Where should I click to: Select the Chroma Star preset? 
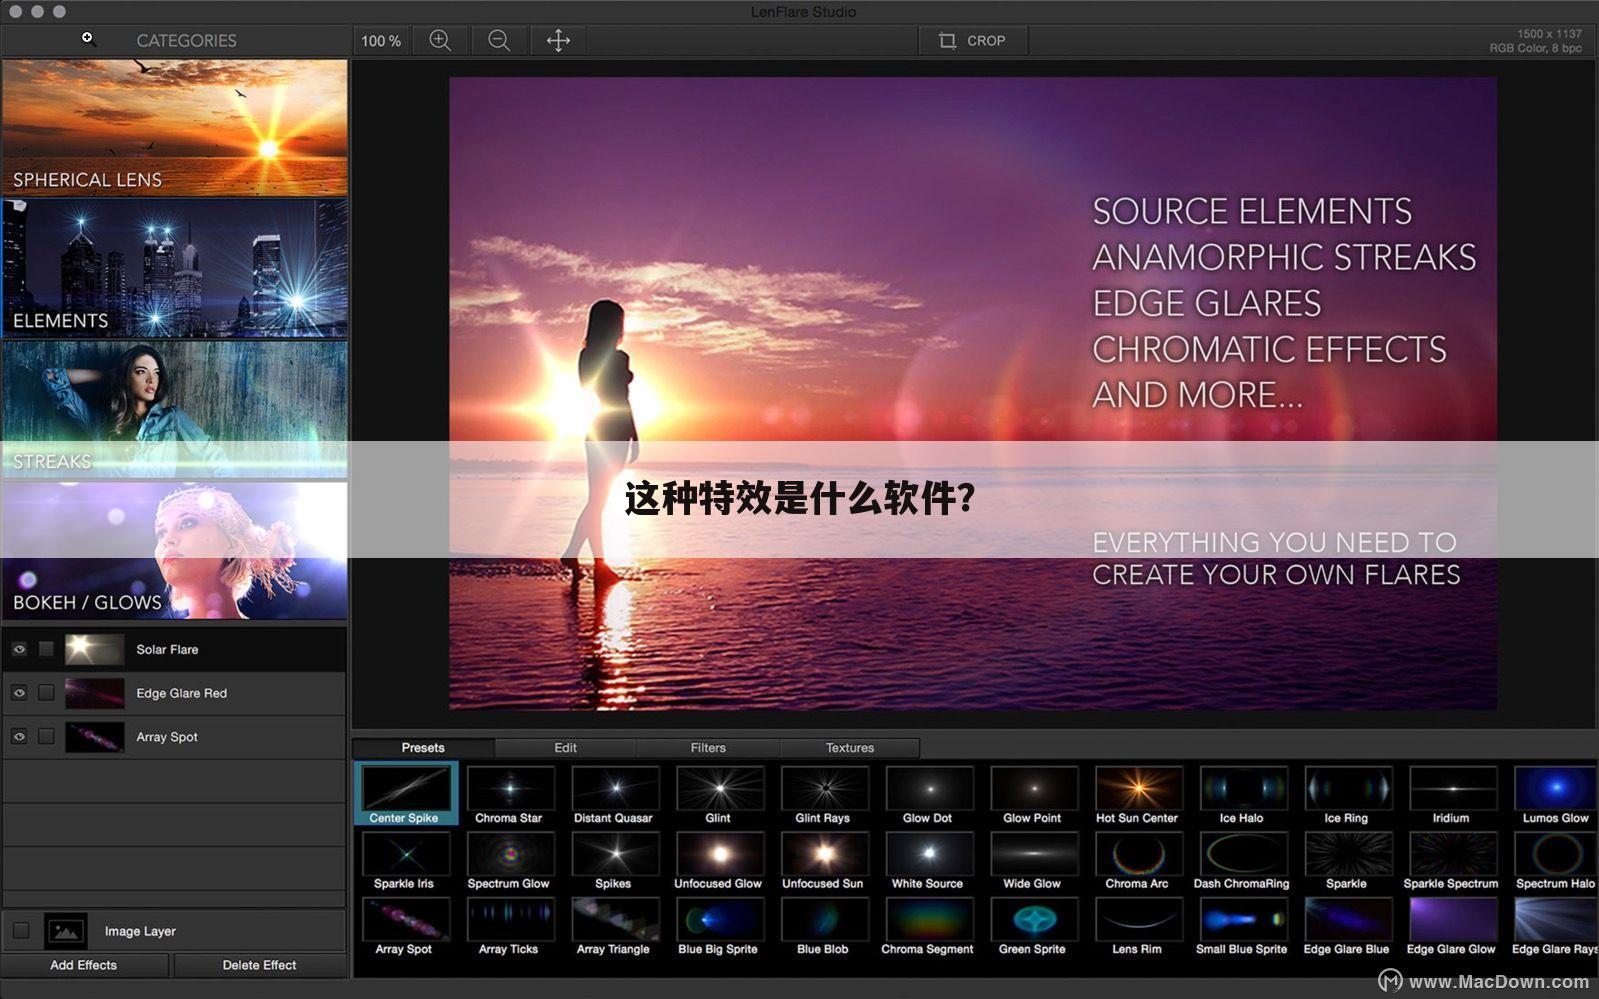(509, 794)
